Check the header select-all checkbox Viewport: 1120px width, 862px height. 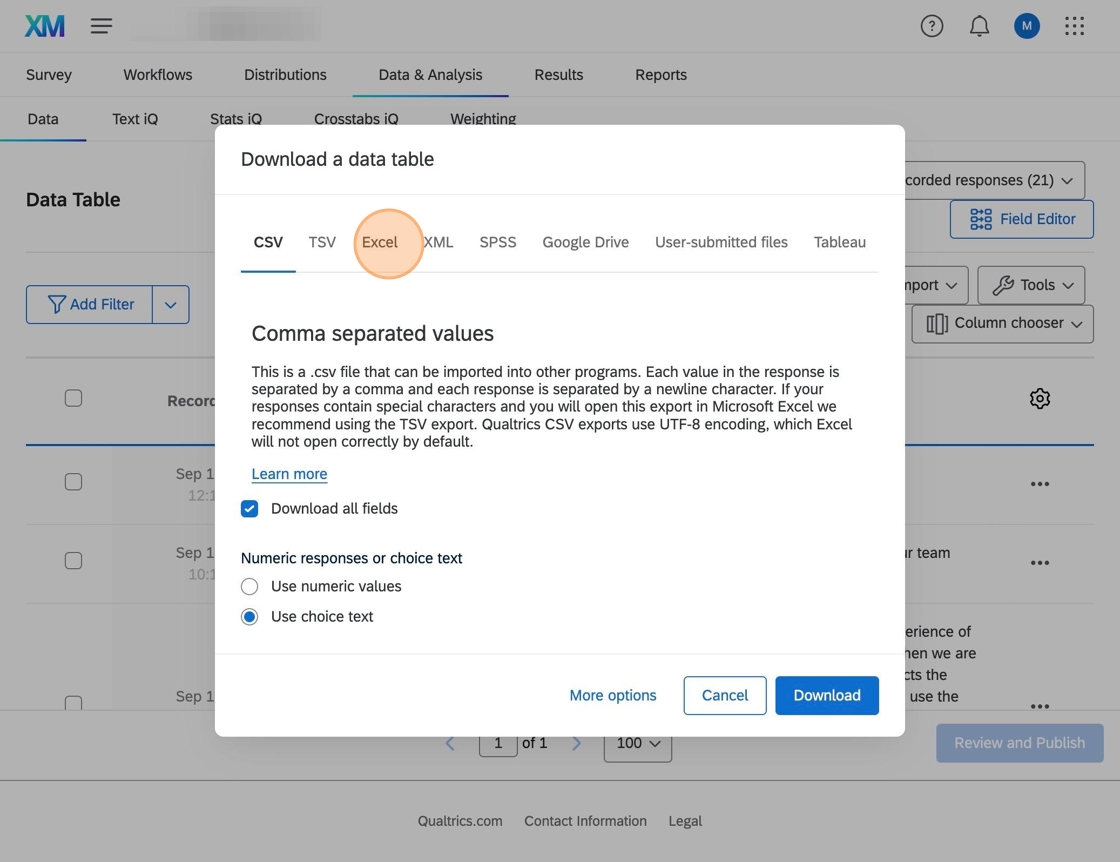pos(73,398)
